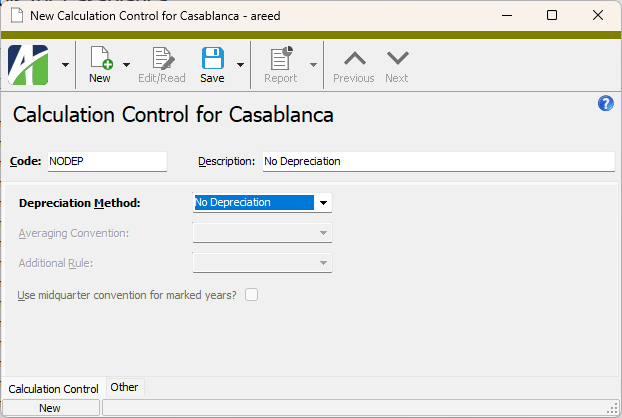Expand the arrow next to New button
This screenshot has width=622, height=418.
click(x=126, y=65)
